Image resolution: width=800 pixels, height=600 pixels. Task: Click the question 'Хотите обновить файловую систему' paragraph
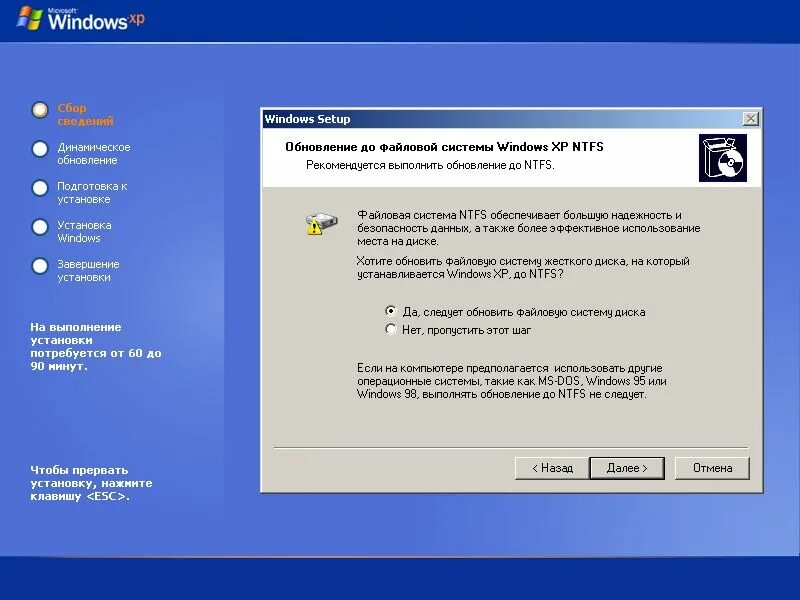(x=523, y=267)
